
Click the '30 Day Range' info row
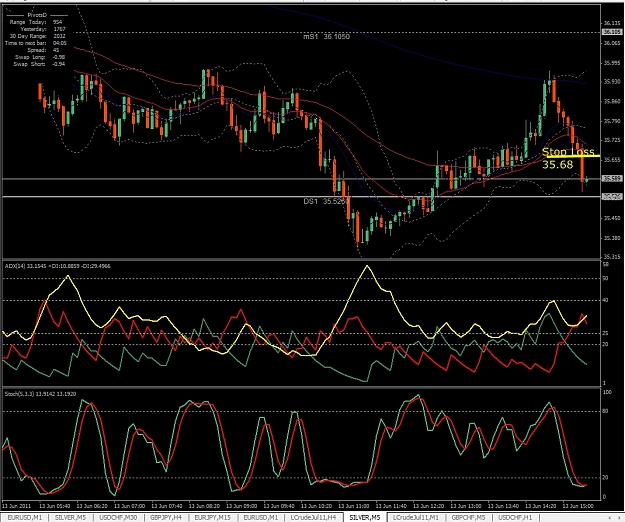click(x=36, y=36)
